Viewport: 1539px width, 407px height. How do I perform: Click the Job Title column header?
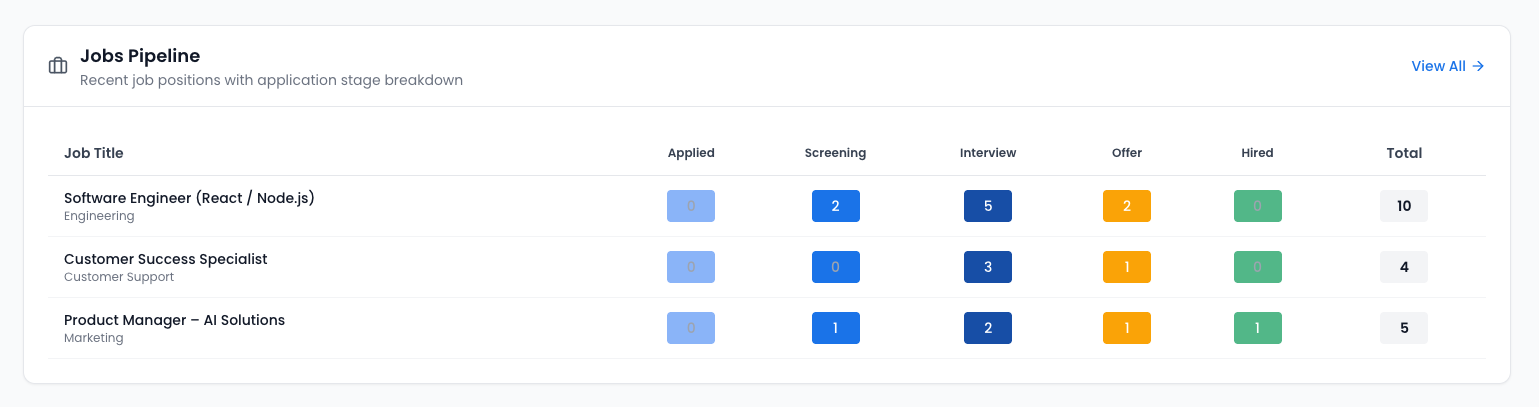tap(94, 153)
